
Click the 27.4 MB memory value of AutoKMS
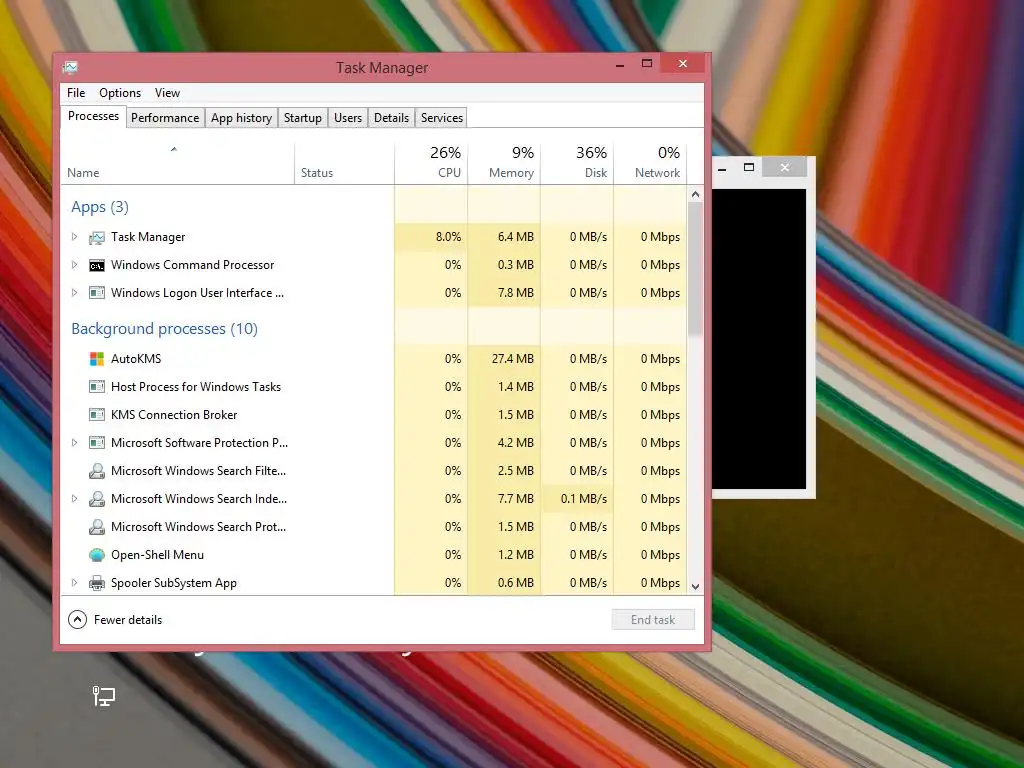tap(513, 359)
